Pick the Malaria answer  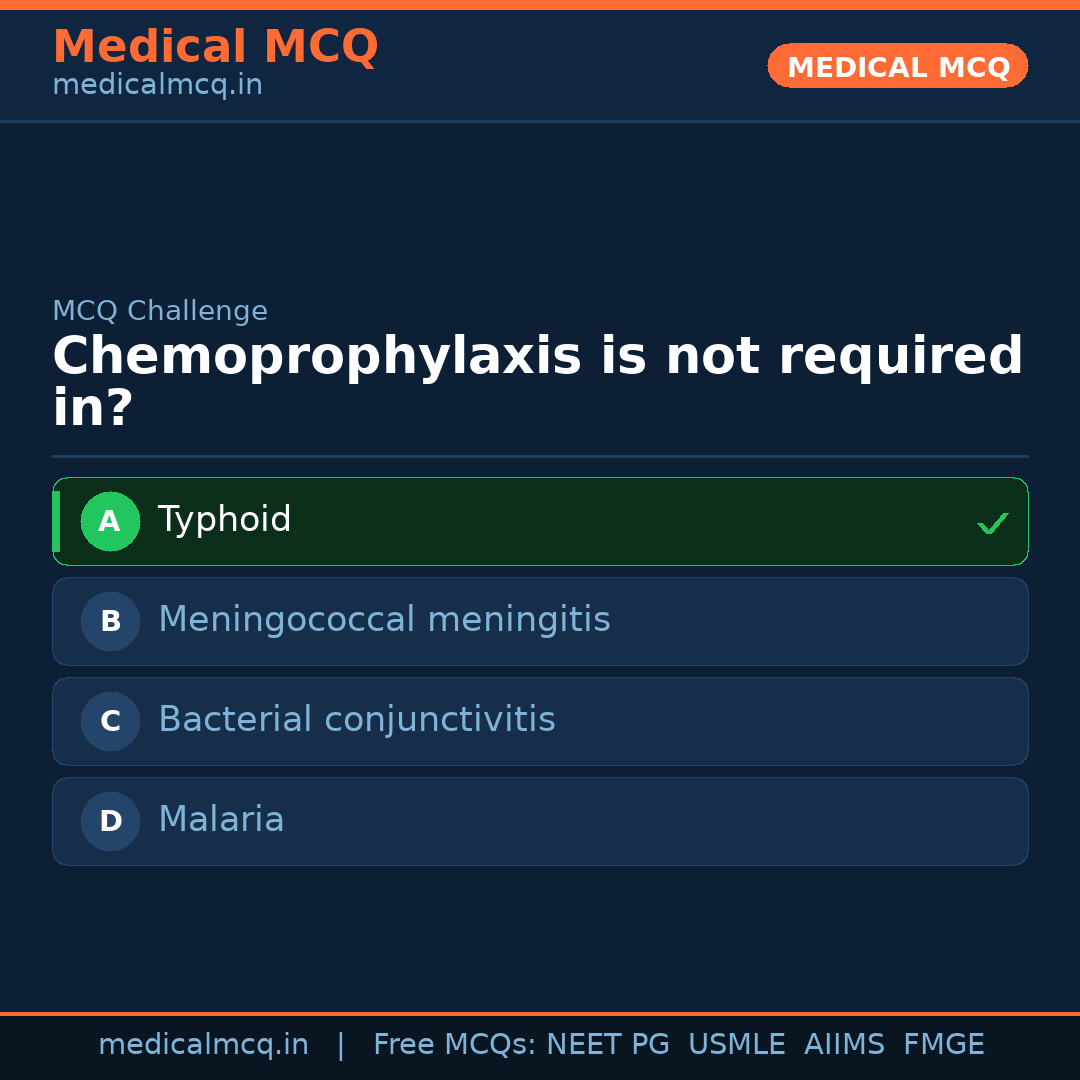coord(221,820)
